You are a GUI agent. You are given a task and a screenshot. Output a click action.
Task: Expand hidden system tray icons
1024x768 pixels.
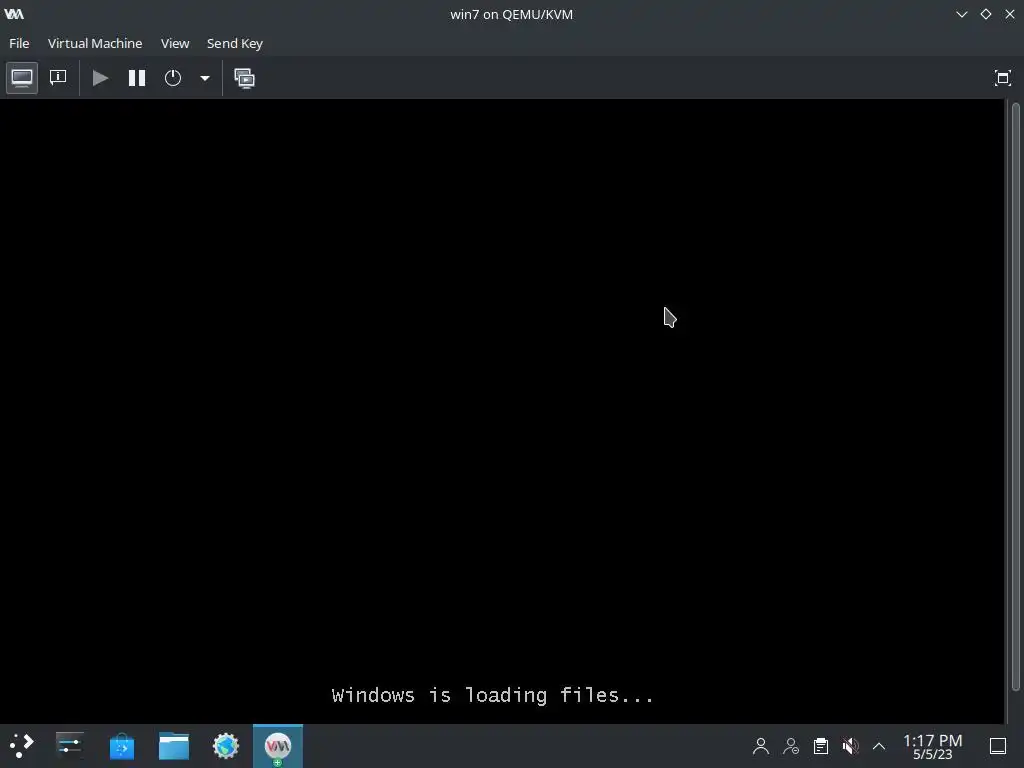[x=879, y=746]
